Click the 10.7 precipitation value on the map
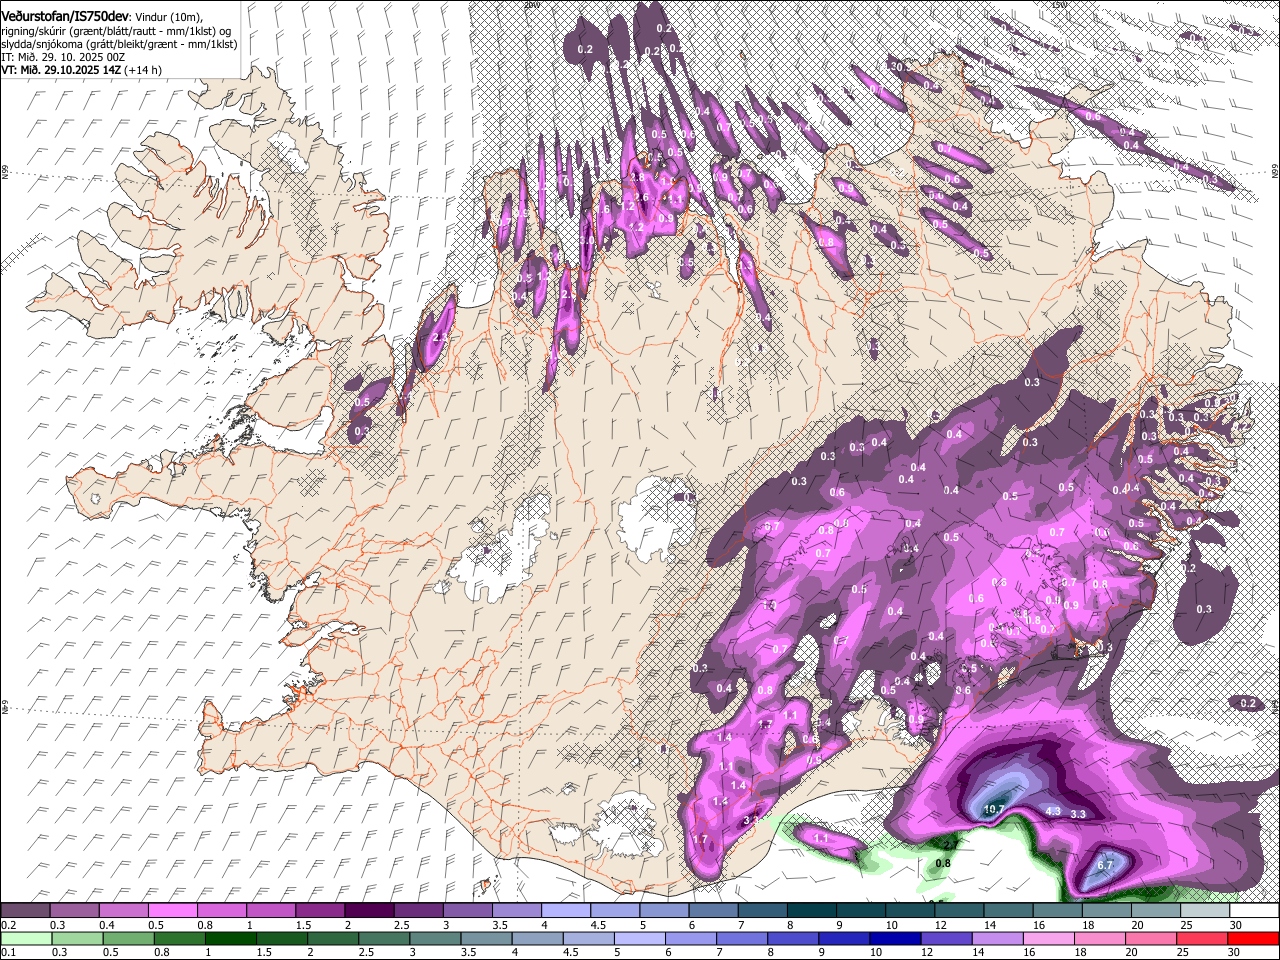This screenshot has width=1280, height=960. point(994,810)
